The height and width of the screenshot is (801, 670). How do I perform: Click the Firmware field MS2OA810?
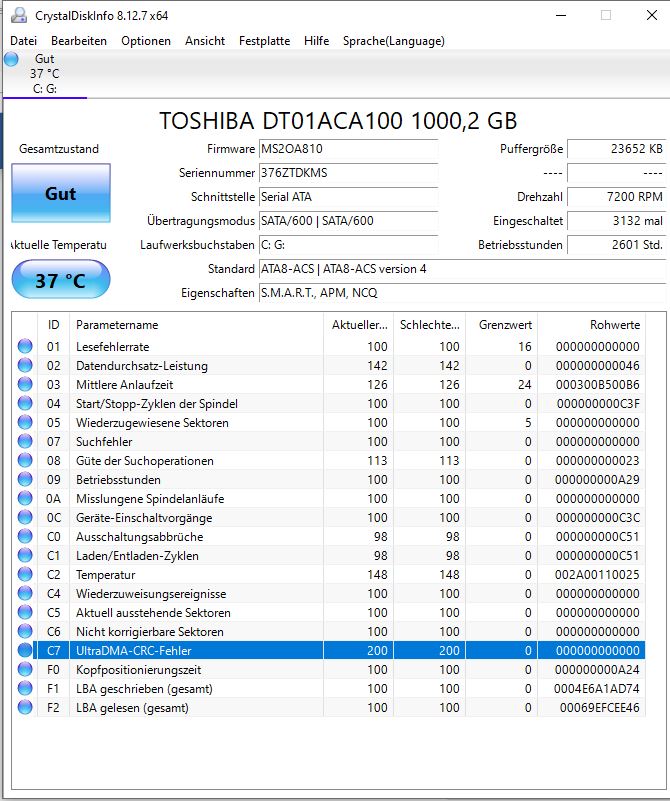click(x=349, y=149)
